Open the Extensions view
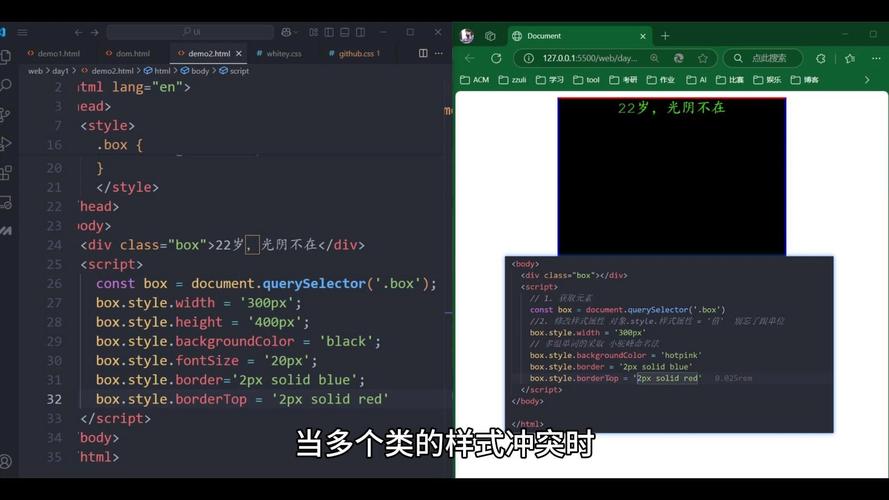 (x=5, y=173)
